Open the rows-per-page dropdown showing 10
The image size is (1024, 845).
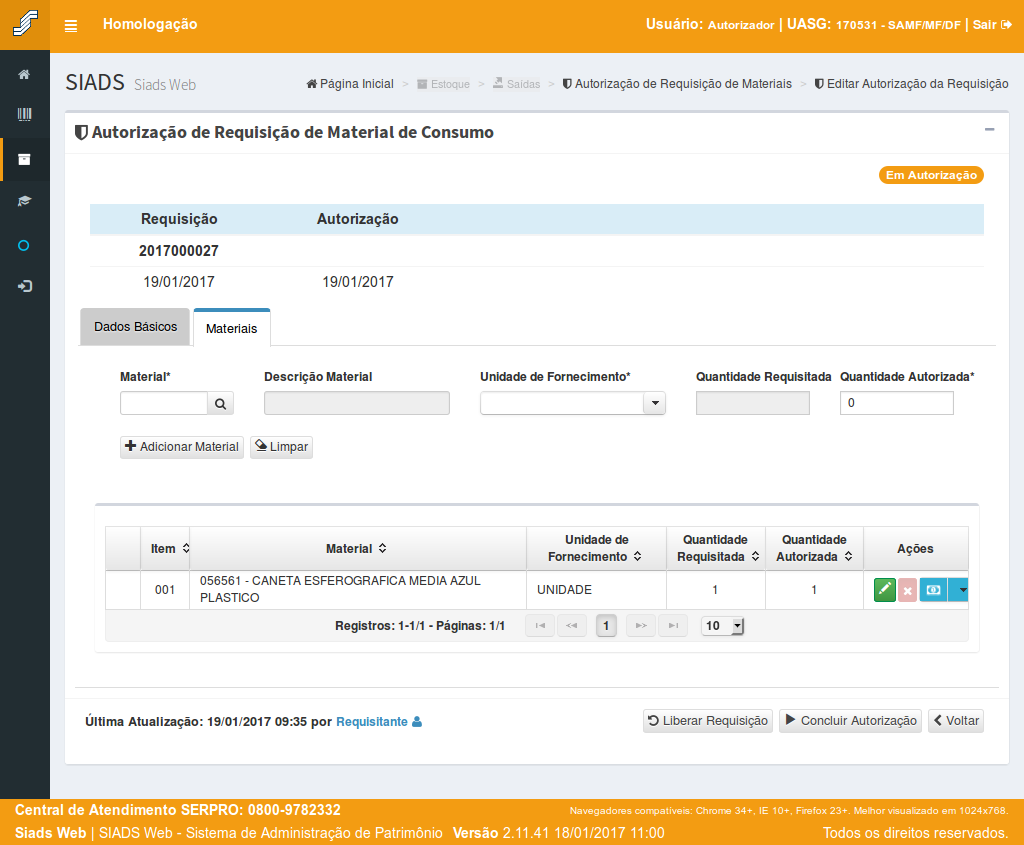point(722,626)
